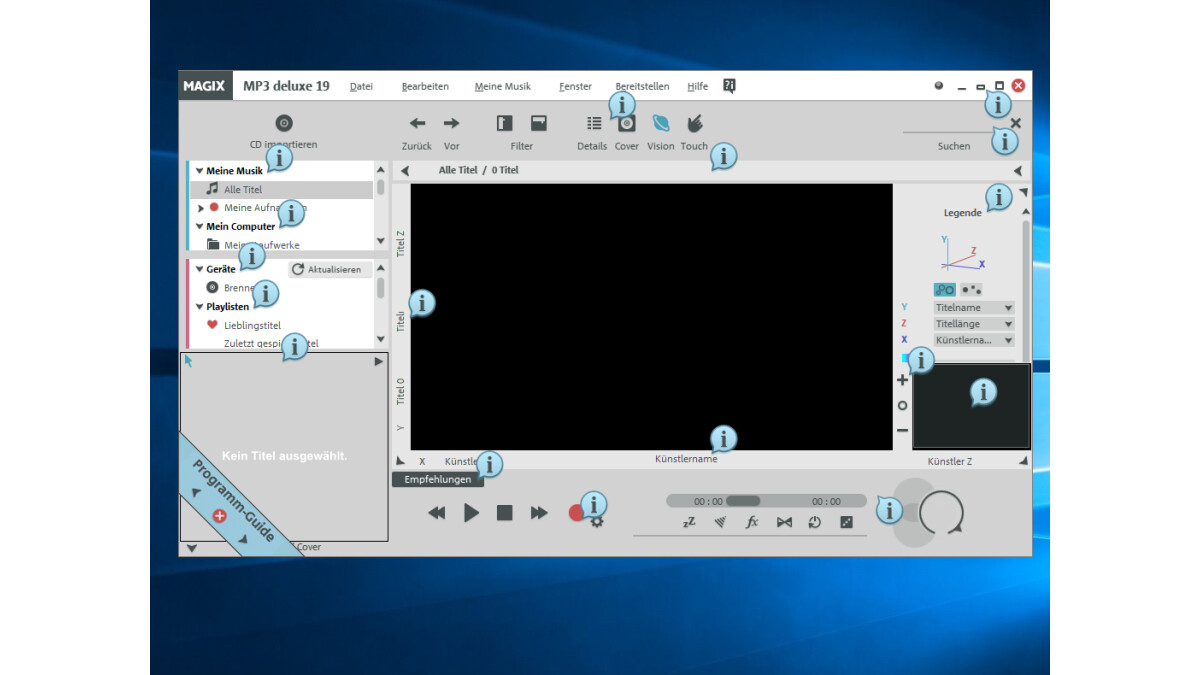This screenshot has height=675, width=1200.
Task: Open the Datei menu
Action: point(361,86)
